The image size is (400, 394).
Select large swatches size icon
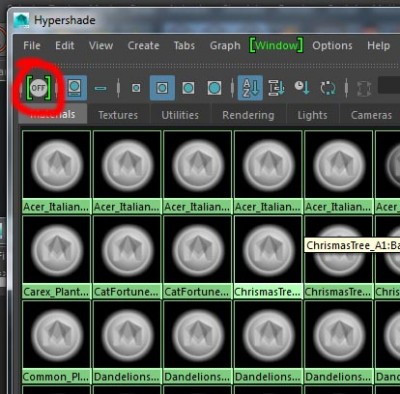point(188,88)
